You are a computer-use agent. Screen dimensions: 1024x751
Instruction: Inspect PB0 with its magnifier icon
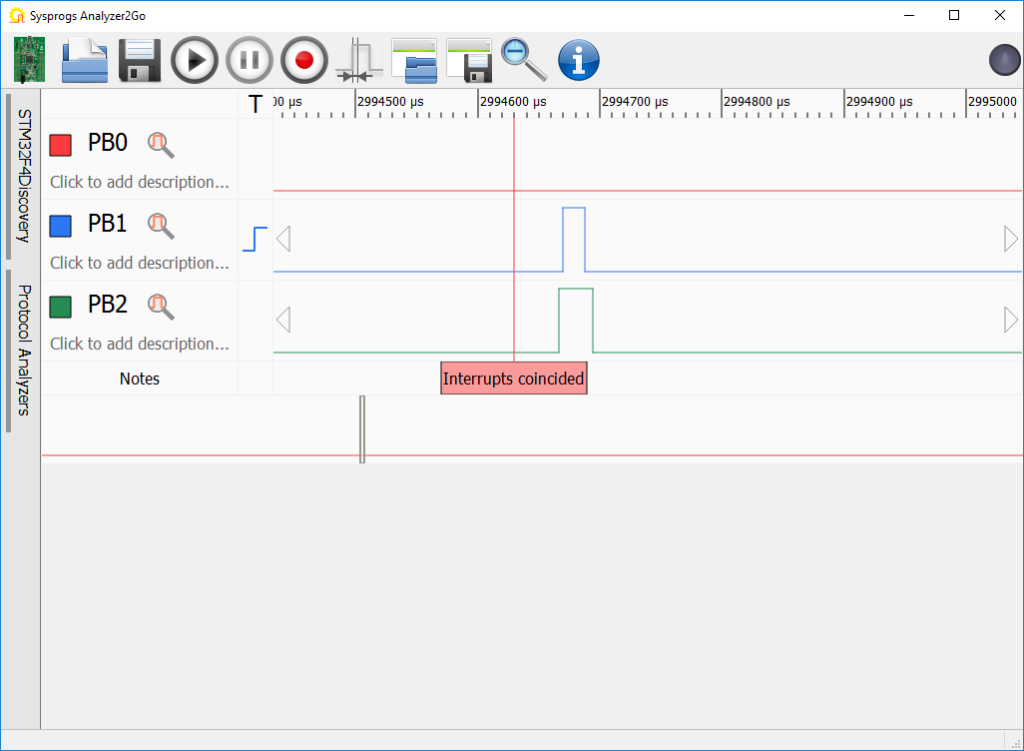point(160,144)
